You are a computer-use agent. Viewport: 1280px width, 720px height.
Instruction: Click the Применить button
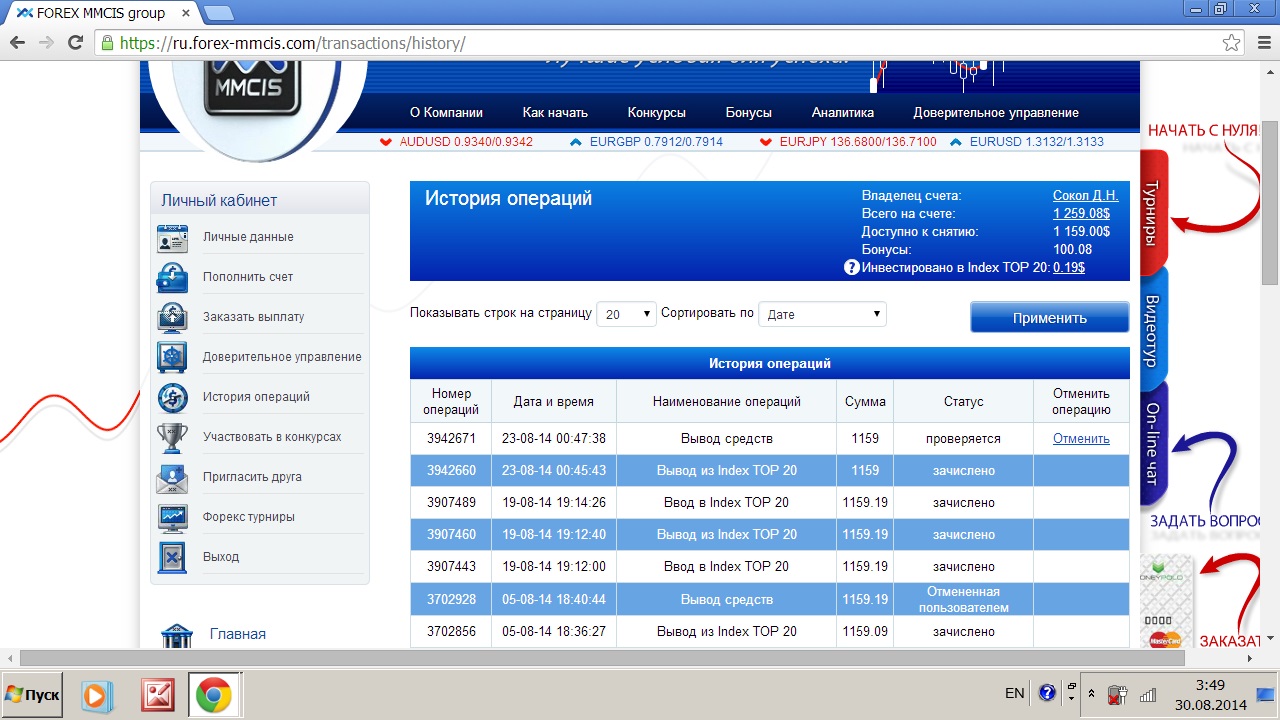[1049, 318]
